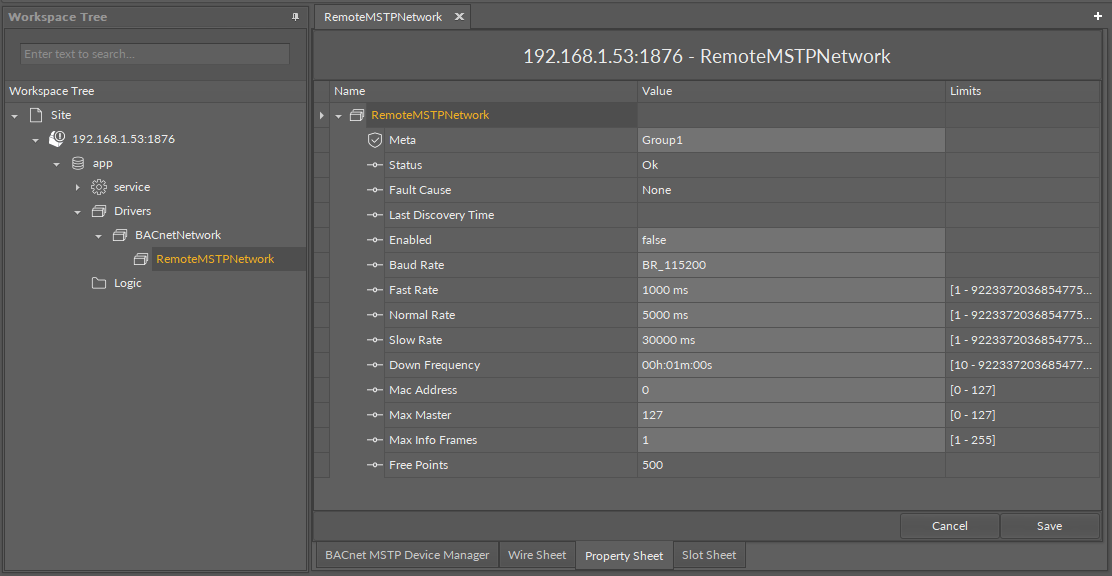Click the Logic folder icon
1112x576 pixels.
coord(99,283)
